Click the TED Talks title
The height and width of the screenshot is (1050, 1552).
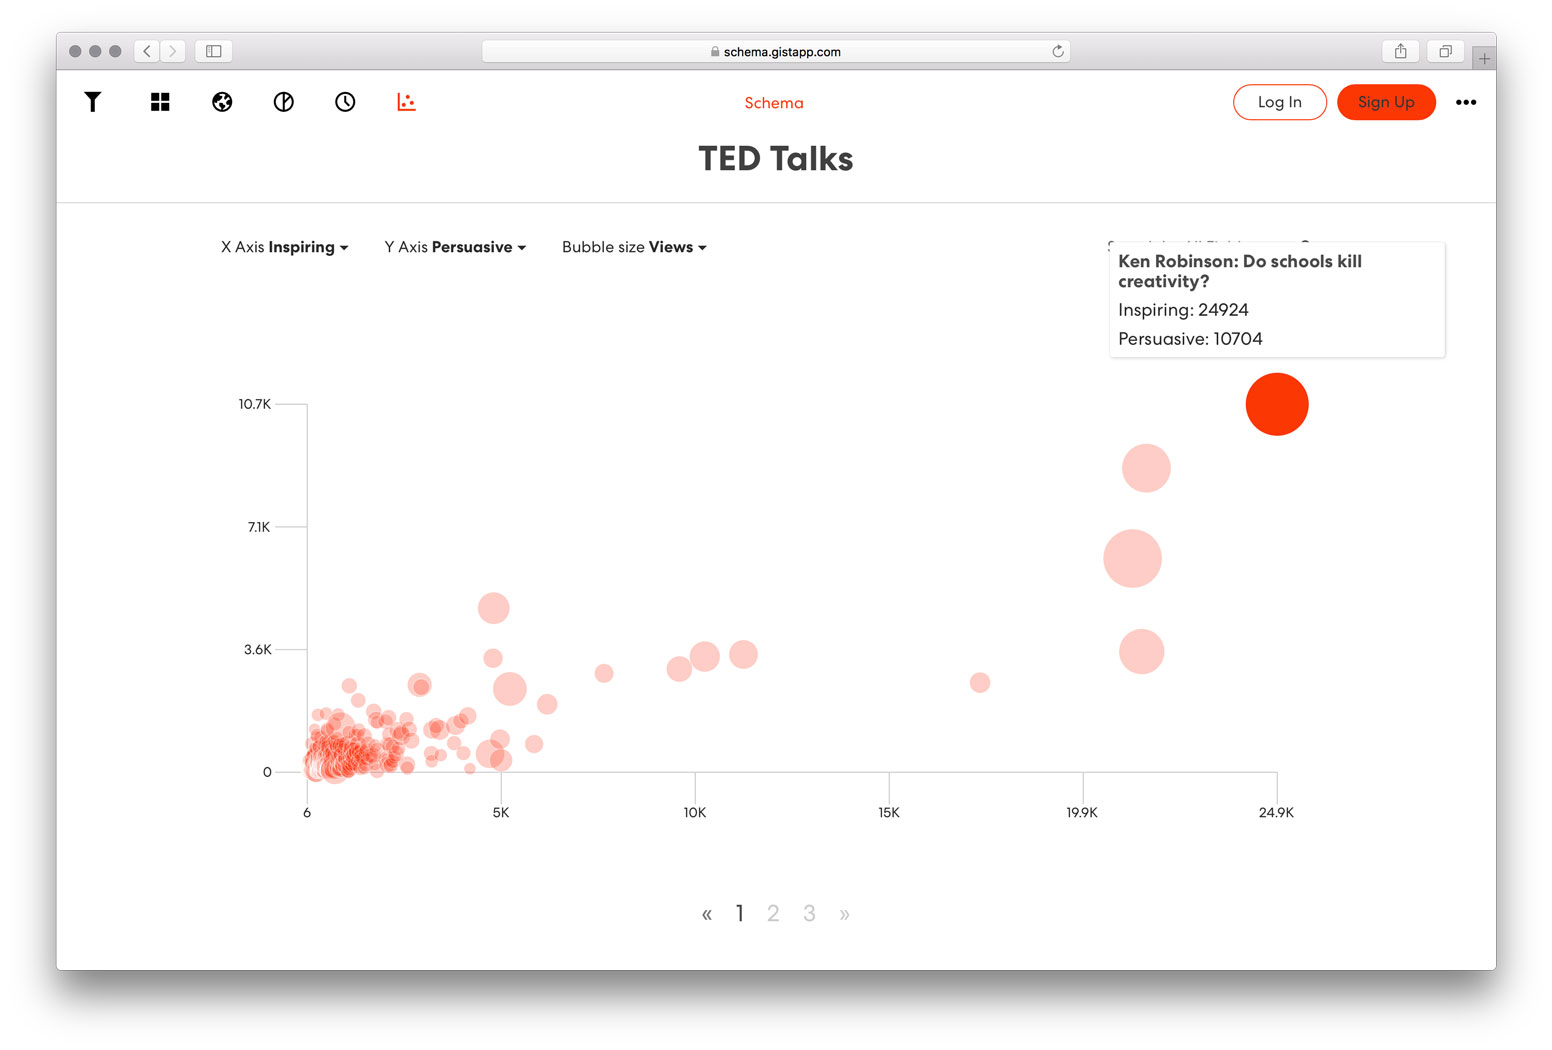click(x=776, y=159)
